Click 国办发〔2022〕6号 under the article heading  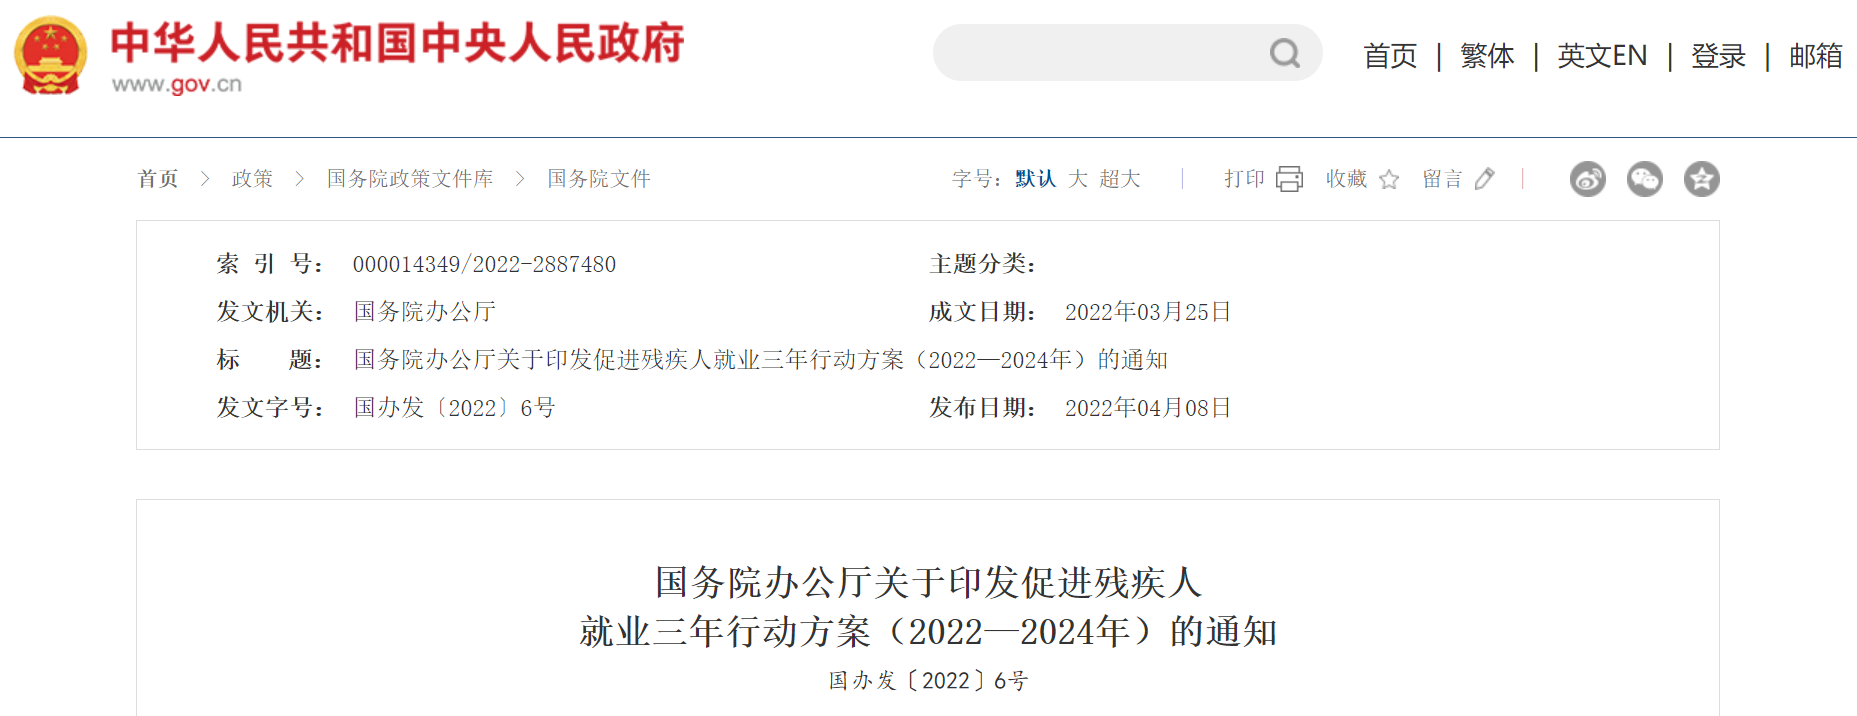pos(928,681)
